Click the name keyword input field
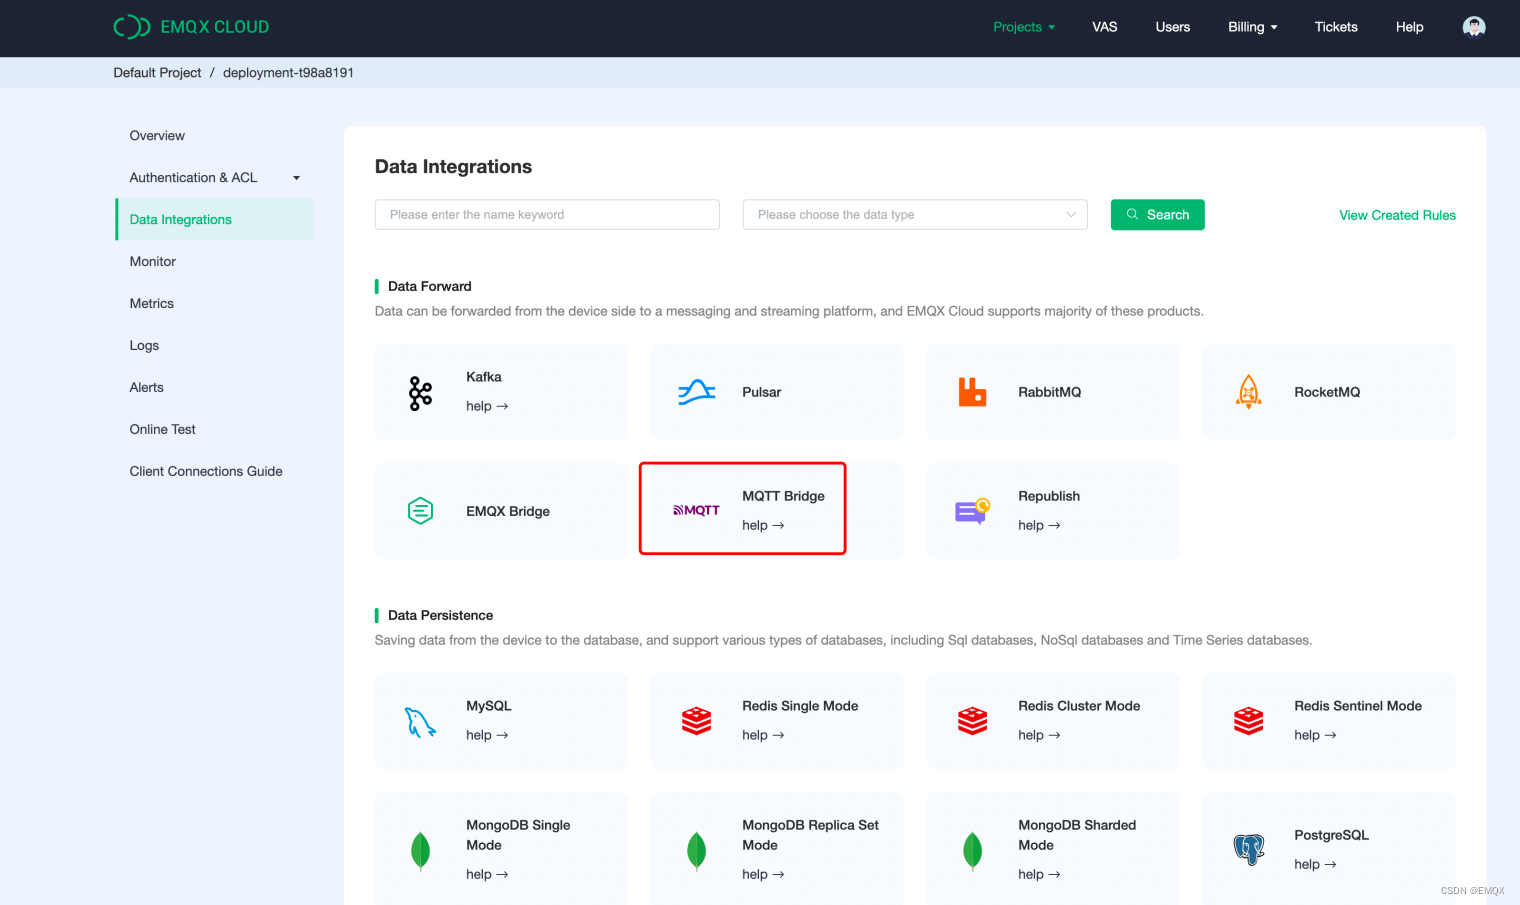 click(546, 215)
